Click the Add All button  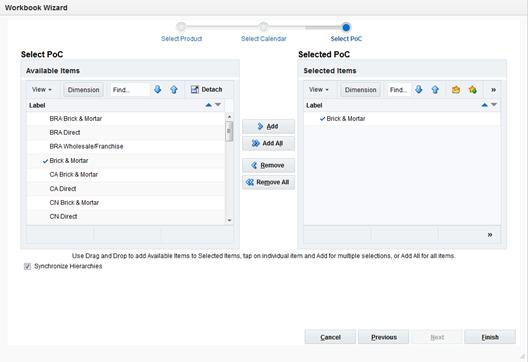268,143
